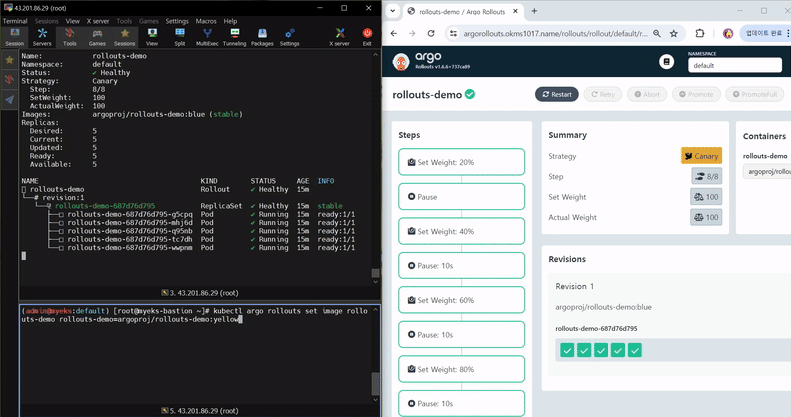791x417 pixels.
Task: Reload the Argo Rollouts page
Action: click(431, 33)
